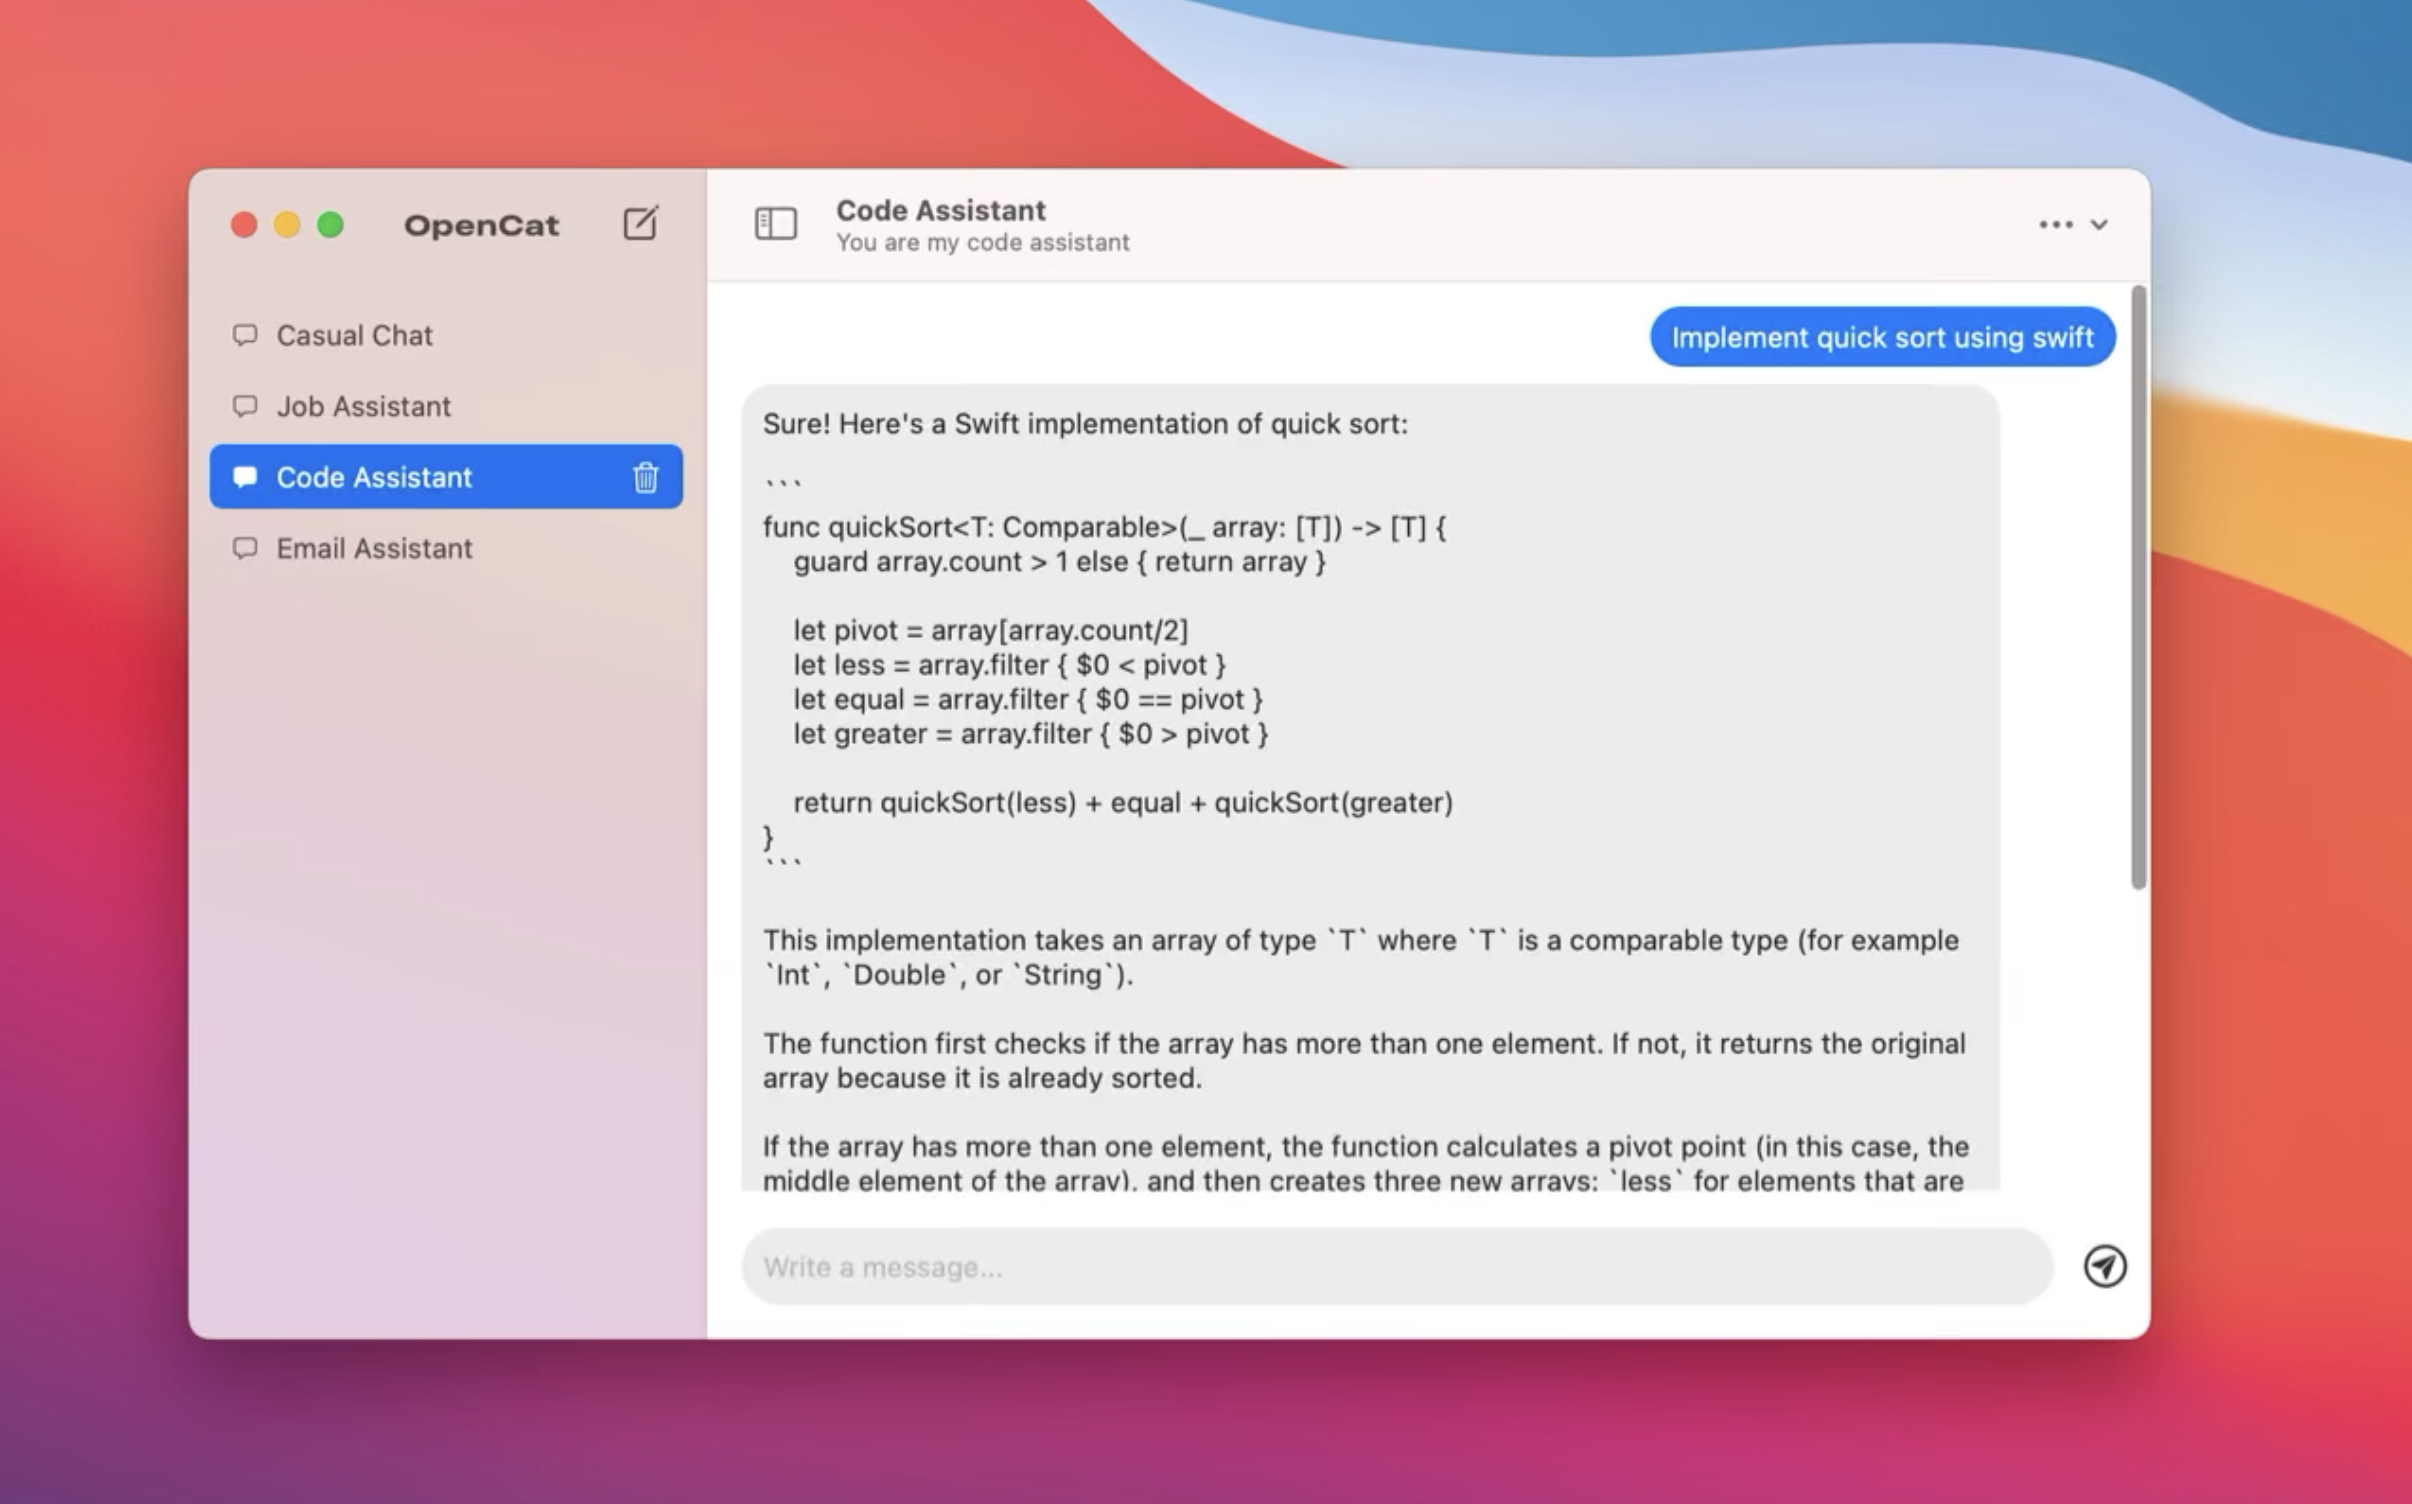2412x1504 pixels.
Task: Click the red close window button
Action: 244,225
